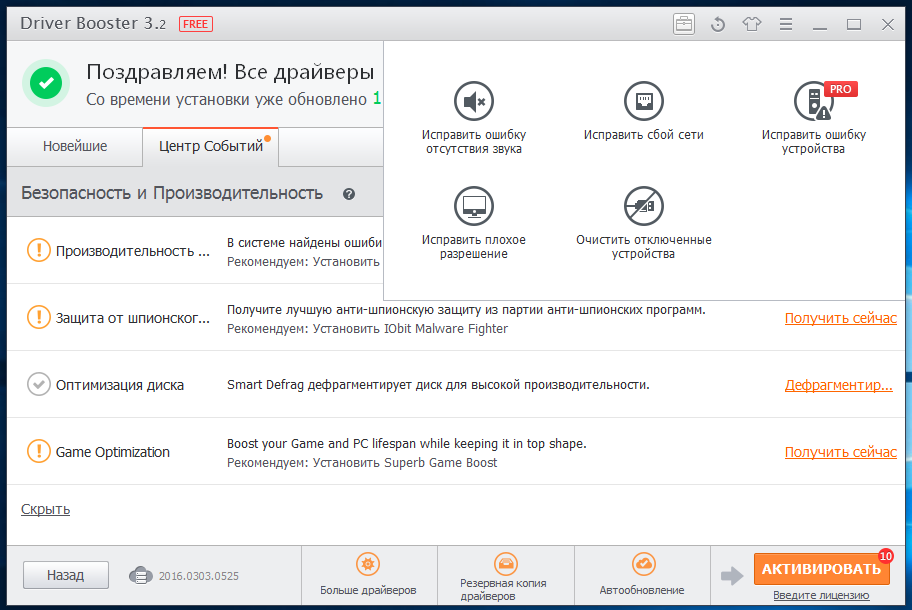Image resolution: width=912 pixels, height=610 pixels.
Task: Click the red 'FREE' badge in title
Action: [195, 24]
